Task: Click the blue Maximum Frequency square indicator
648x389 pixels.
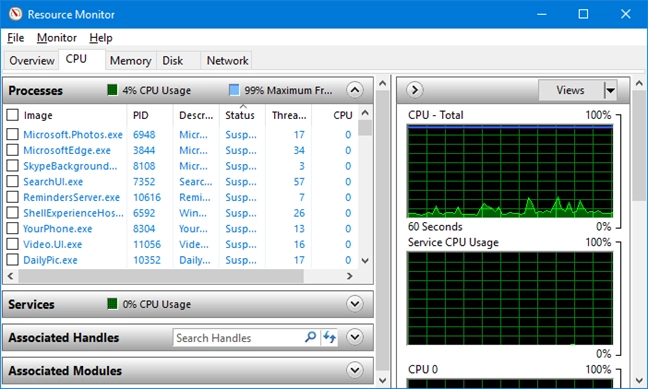Action: pyautogui.click(x=234, y=90)
